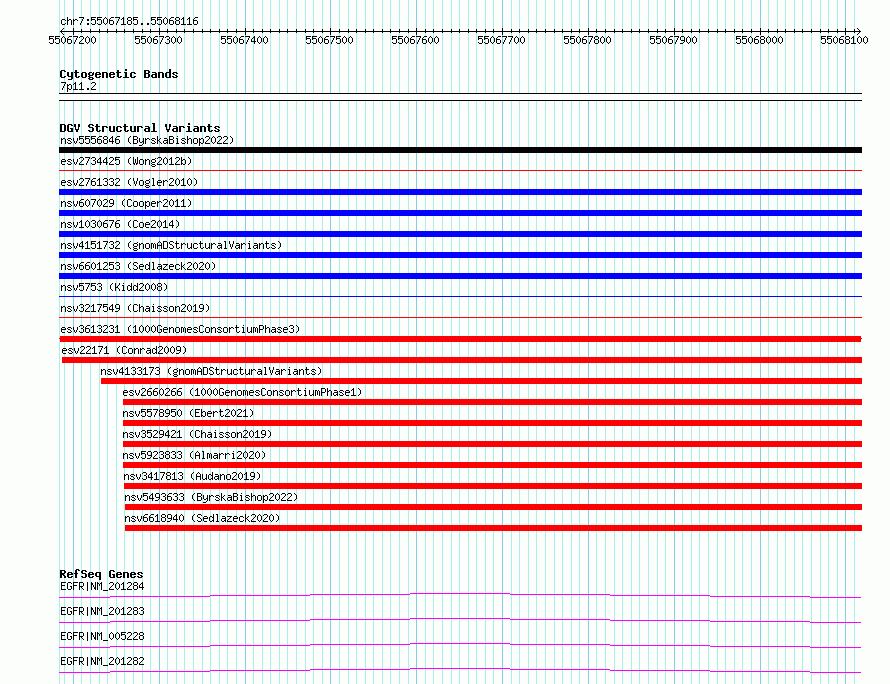Click ruler position 55068100
The image size is (890, 684).
845,40
